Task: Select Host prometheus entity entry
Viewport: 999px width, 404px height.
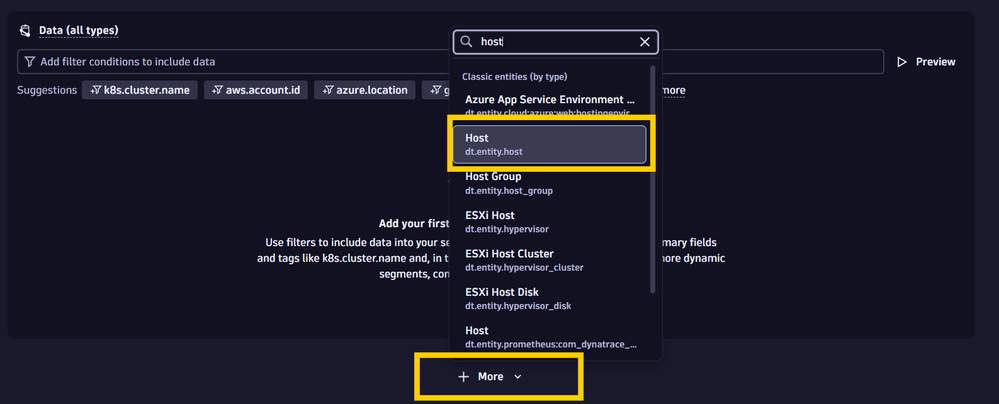Action: (550, 337)
